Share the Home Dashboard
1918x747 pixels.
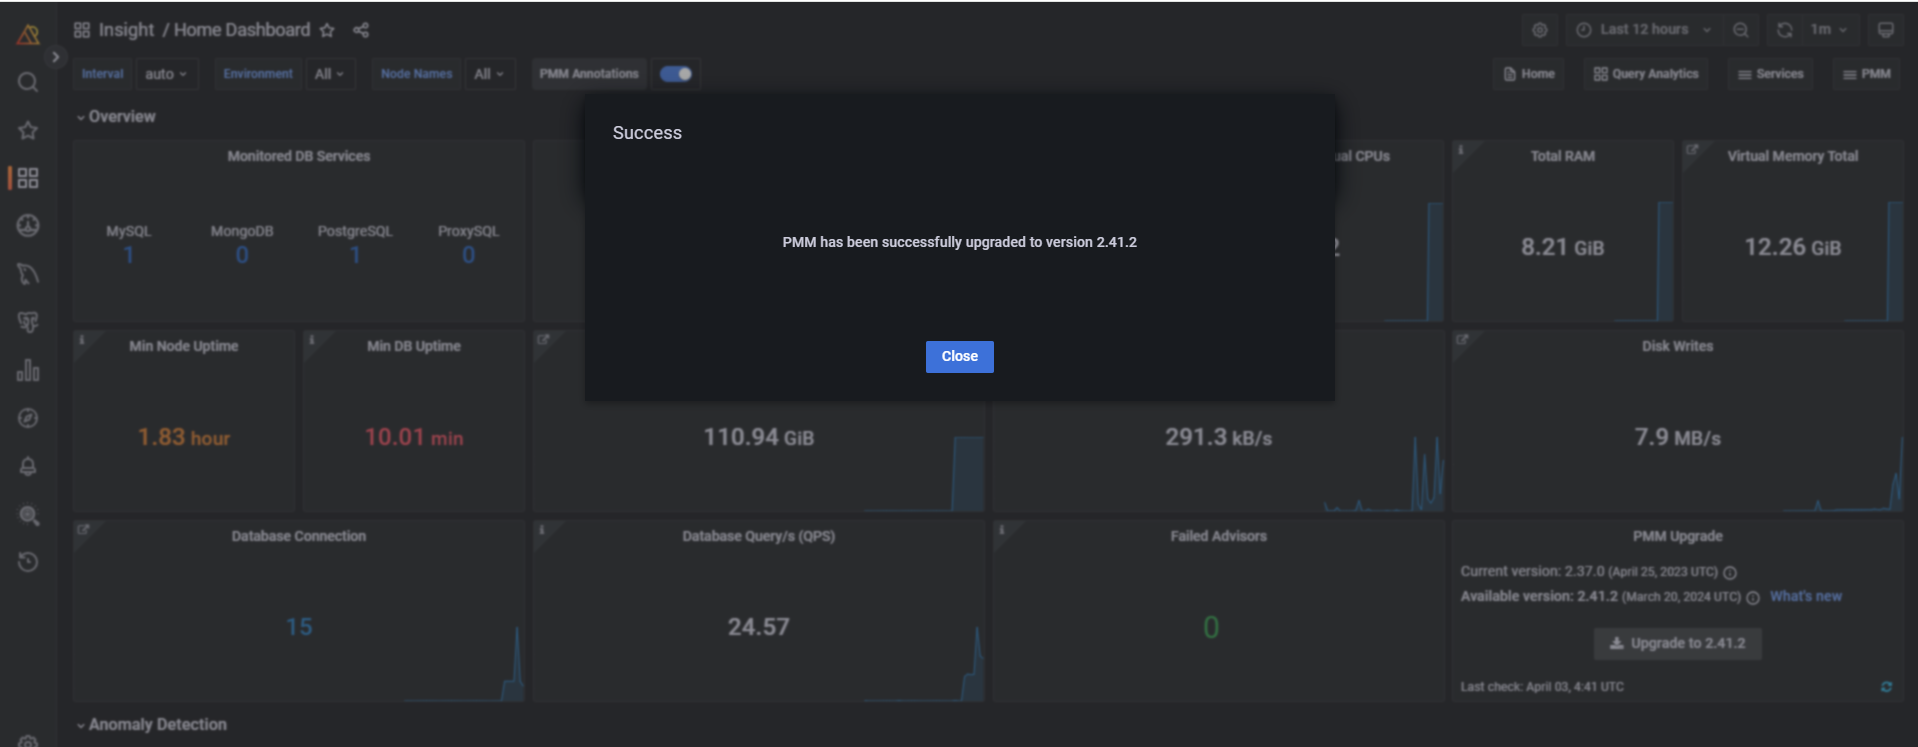[361, 30]
